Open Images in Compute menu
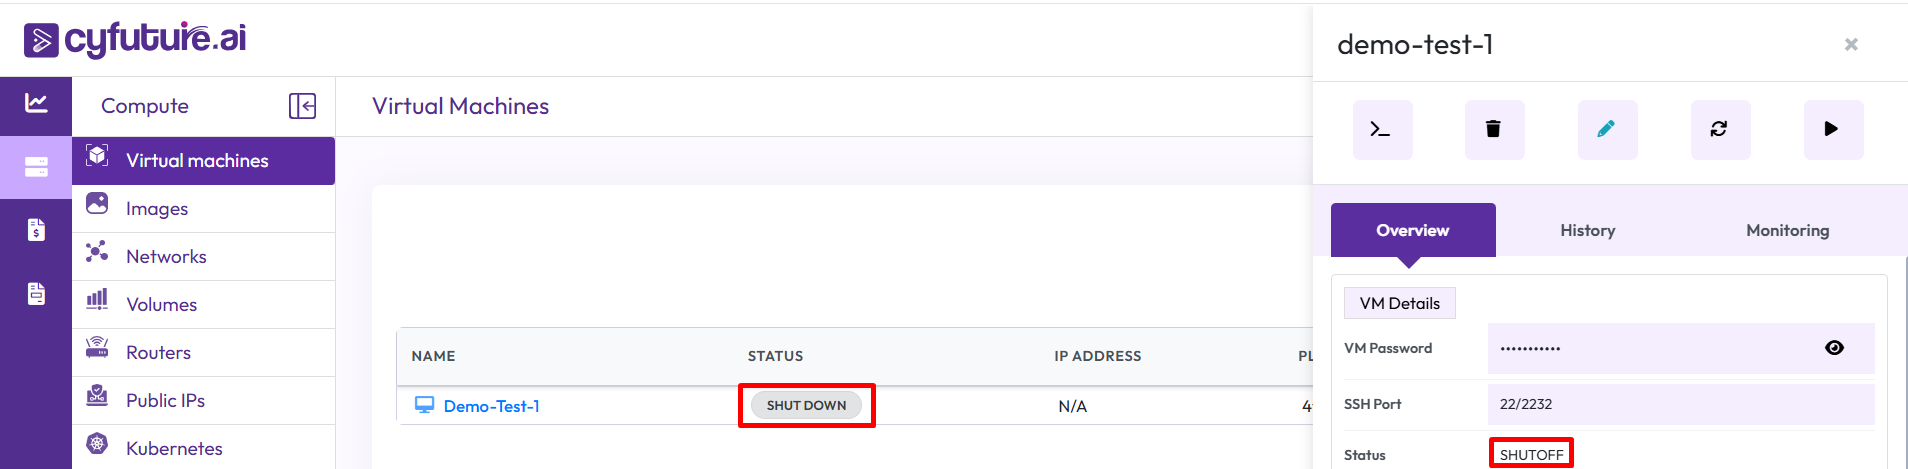Screen dimensions: 1908x469 157,209
